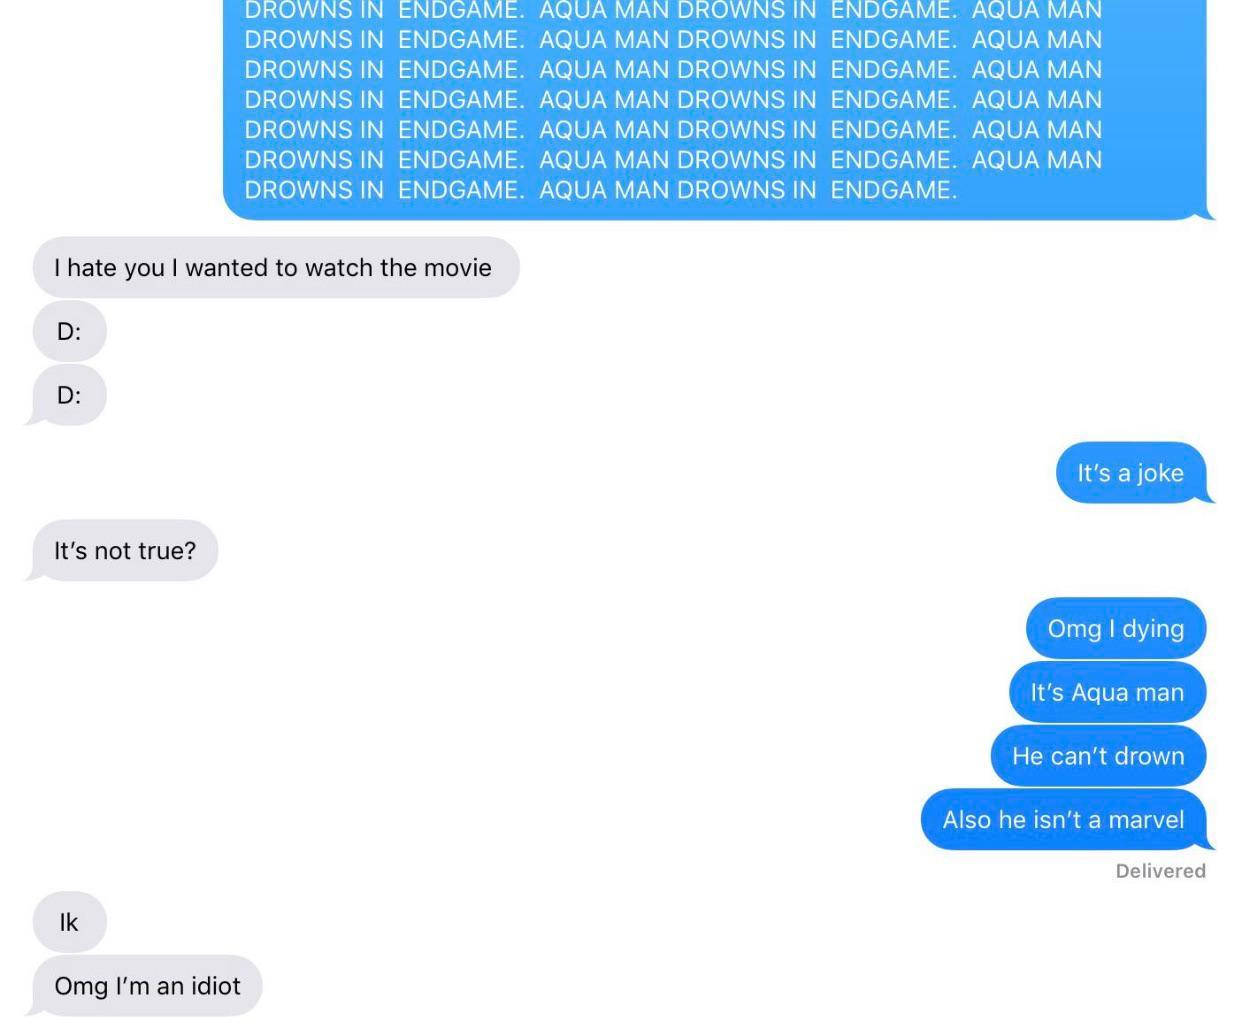Click the word 'marvel' in blue bubble
Screen dimensions: 1242x1036
[1146, 820]
